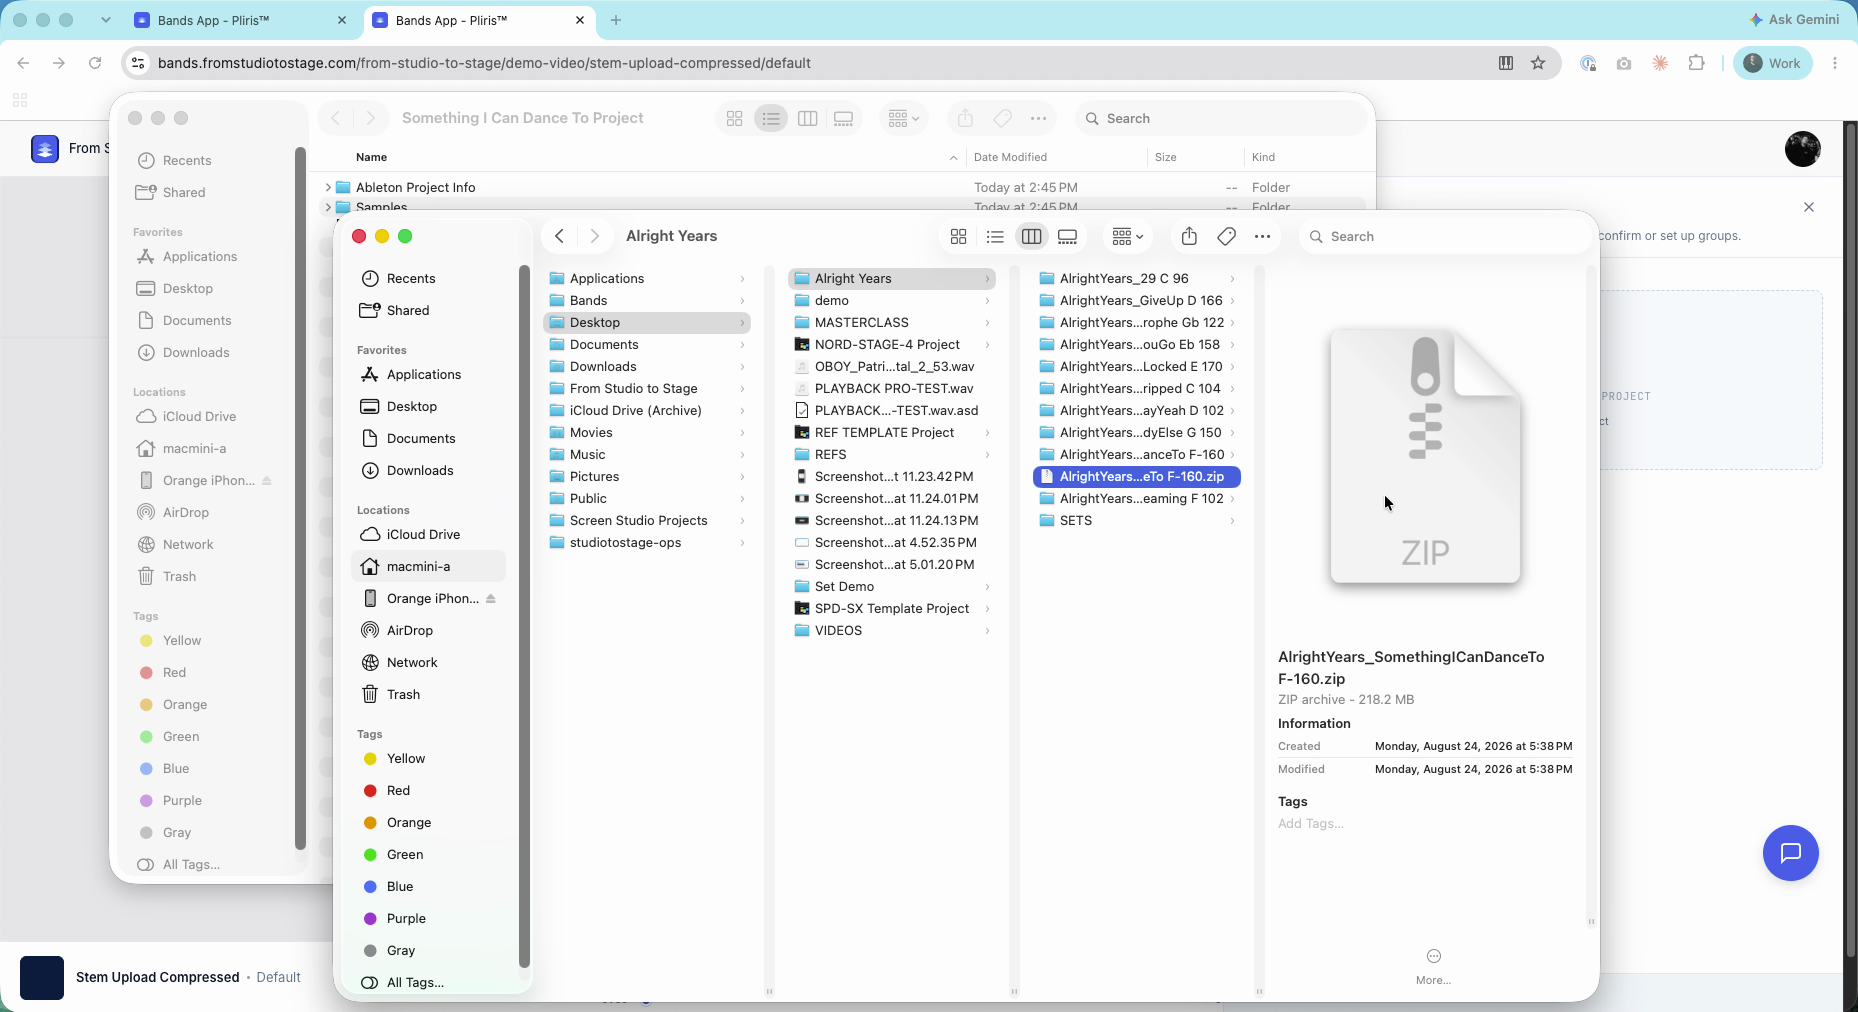
Task: Eject Orange iPhone in front Finder sidebar
Action: 491,598
